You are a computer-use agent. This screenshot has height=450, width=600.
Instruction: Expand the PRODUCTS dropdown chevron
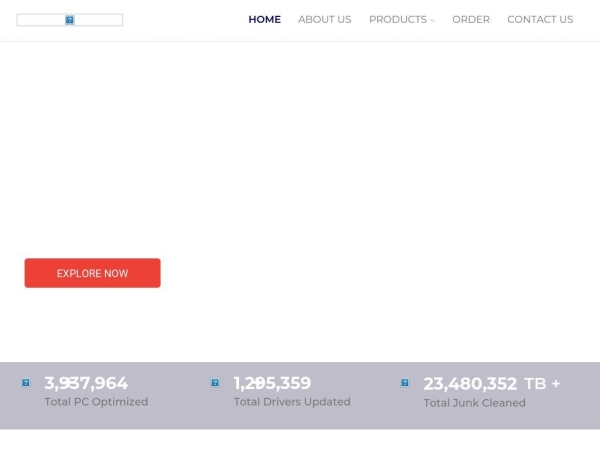coord(432,20)
